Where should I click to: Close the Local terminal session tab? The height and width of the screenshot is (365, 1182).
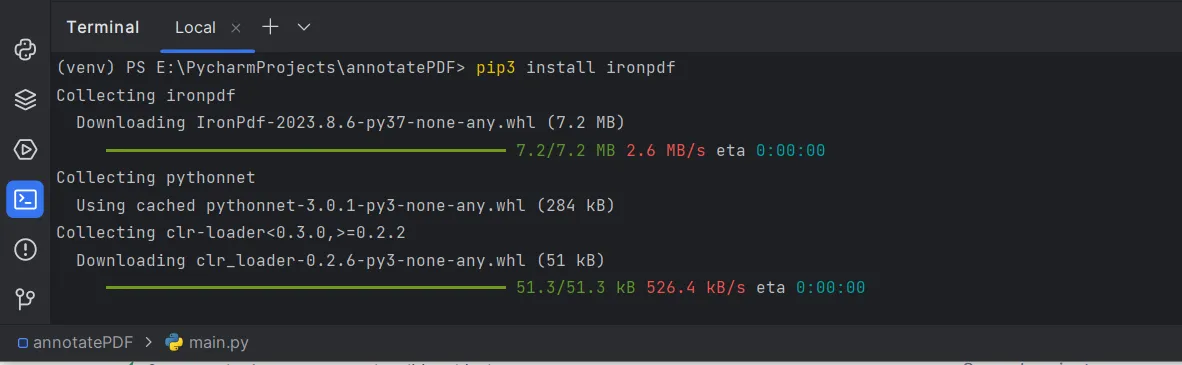click(x=235, y=28)
